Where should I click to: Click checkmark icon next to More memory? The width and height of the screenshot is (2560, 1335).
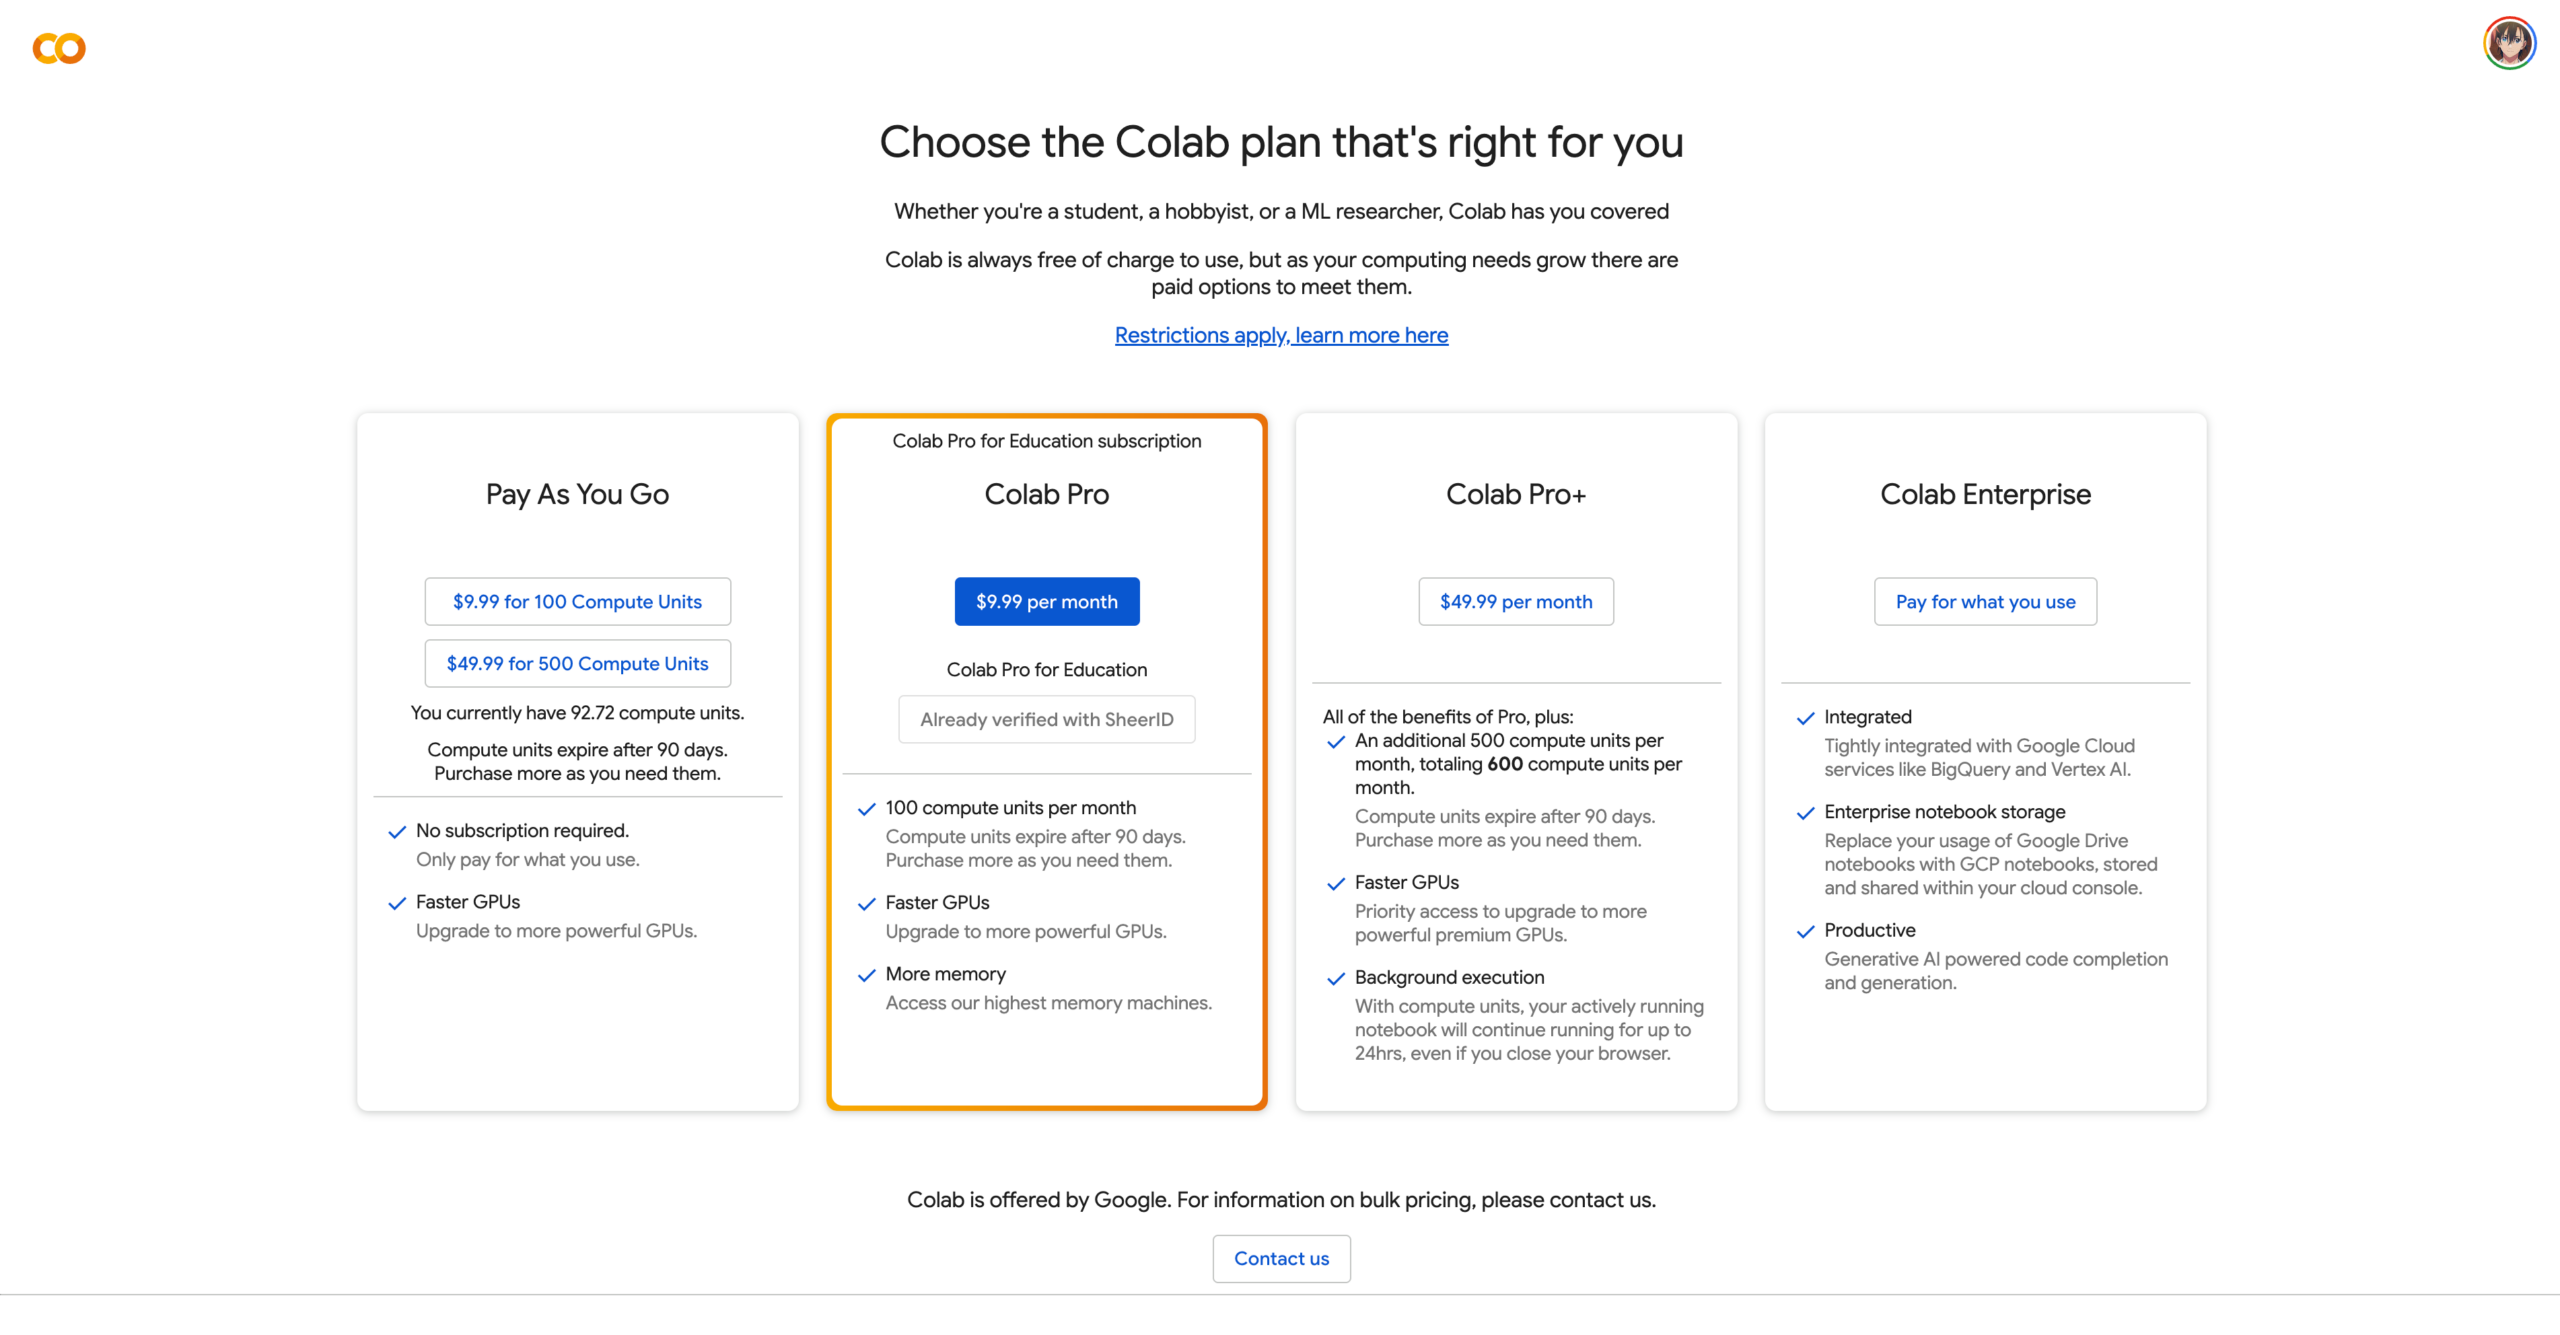867,975
